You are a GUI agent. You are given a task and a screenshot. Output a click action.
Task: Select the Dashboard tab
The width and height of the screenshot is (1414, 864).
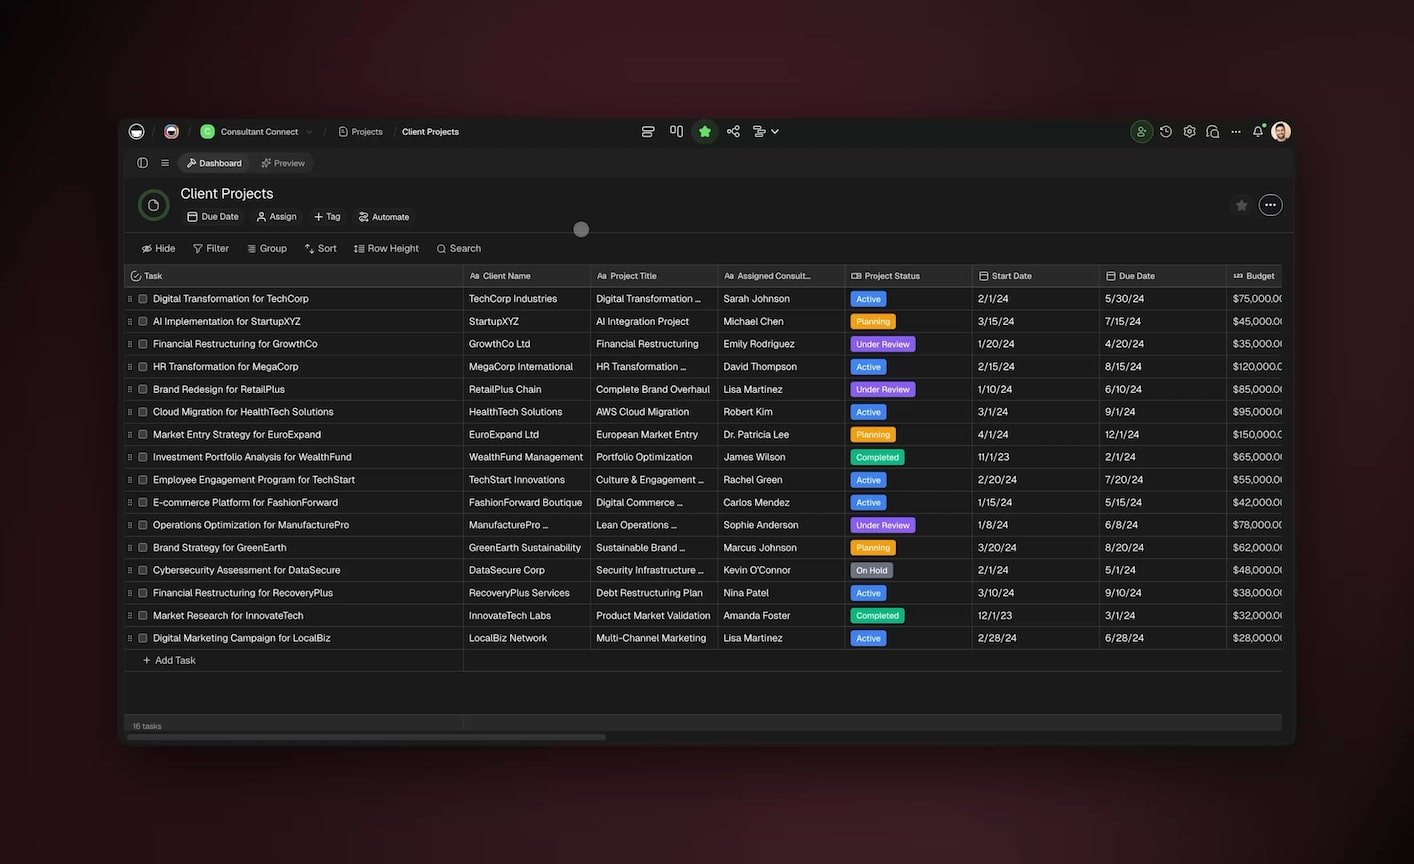[x=214, y=163]
